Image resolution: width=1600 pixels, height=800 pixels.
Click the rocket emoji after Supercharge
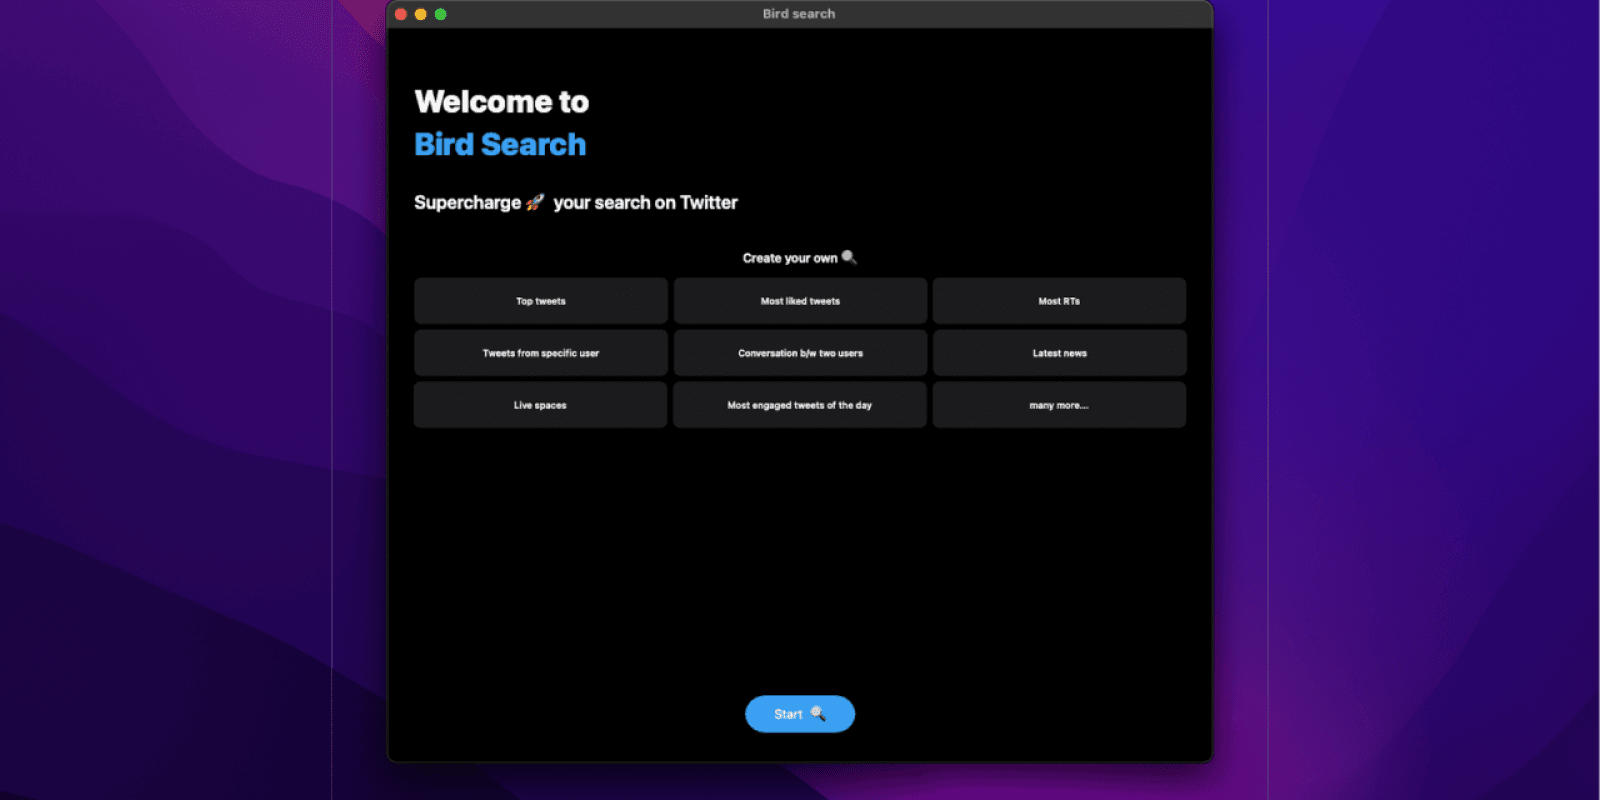pyautogui.click(x=535, y=202)
